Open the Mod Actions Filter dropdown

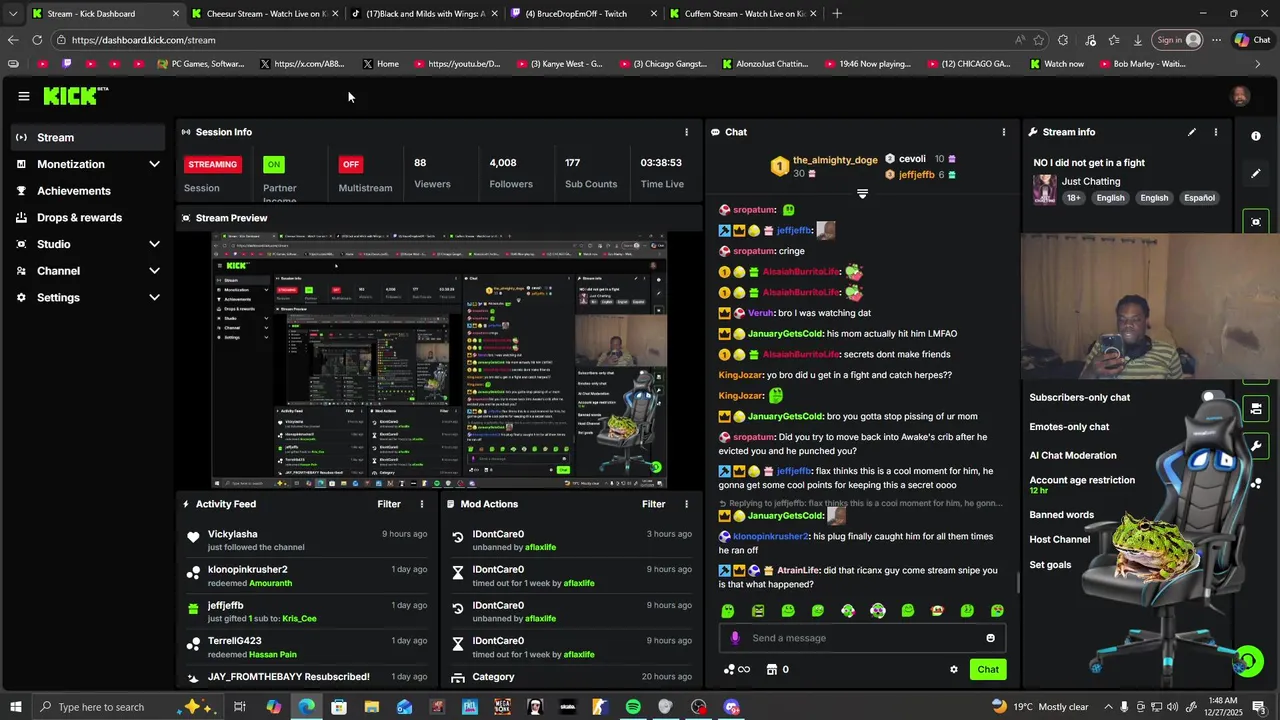coord(653,504)
